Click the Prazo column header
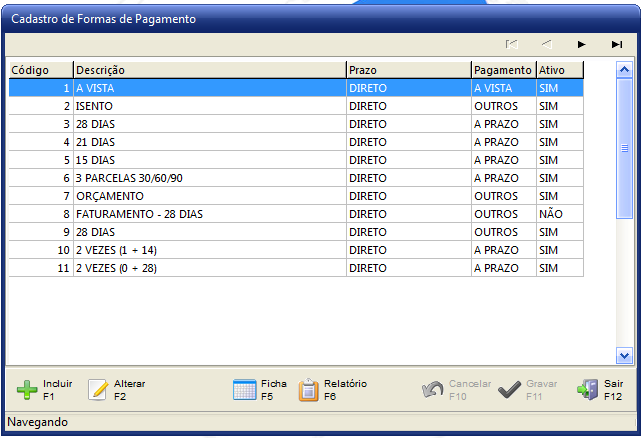This screenshot has height=438, width=643. coord(409,70)
